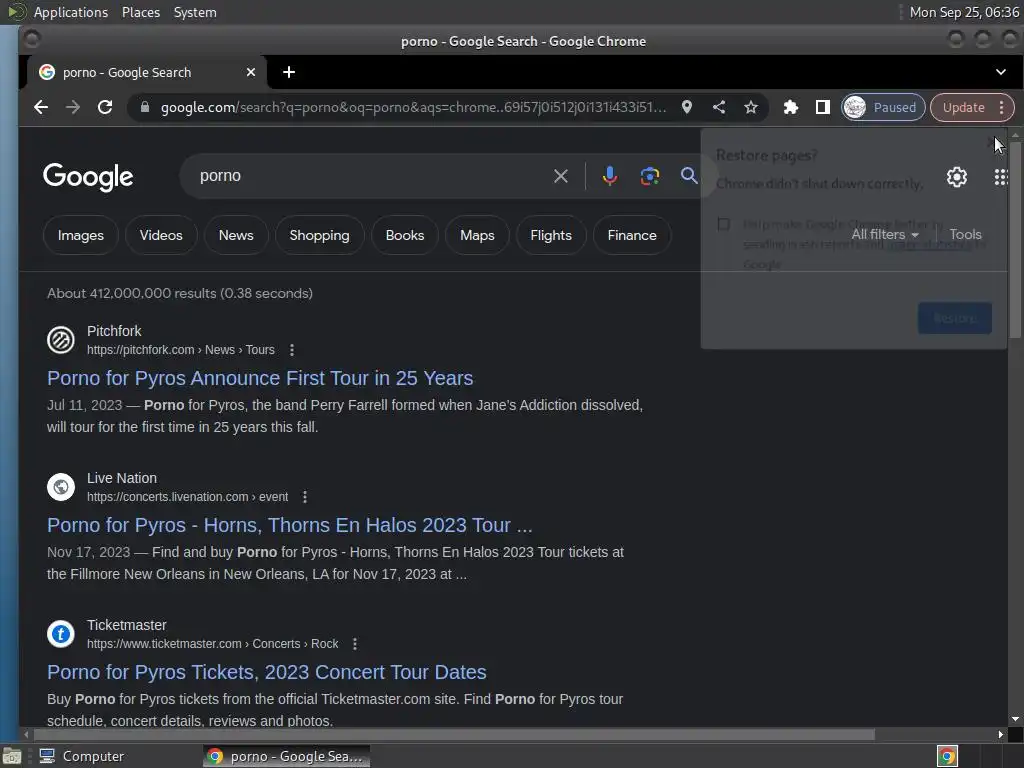Click the horizontal scrollbar at page bottom
The image size is (1024, 768).
[x=452, y=735]
